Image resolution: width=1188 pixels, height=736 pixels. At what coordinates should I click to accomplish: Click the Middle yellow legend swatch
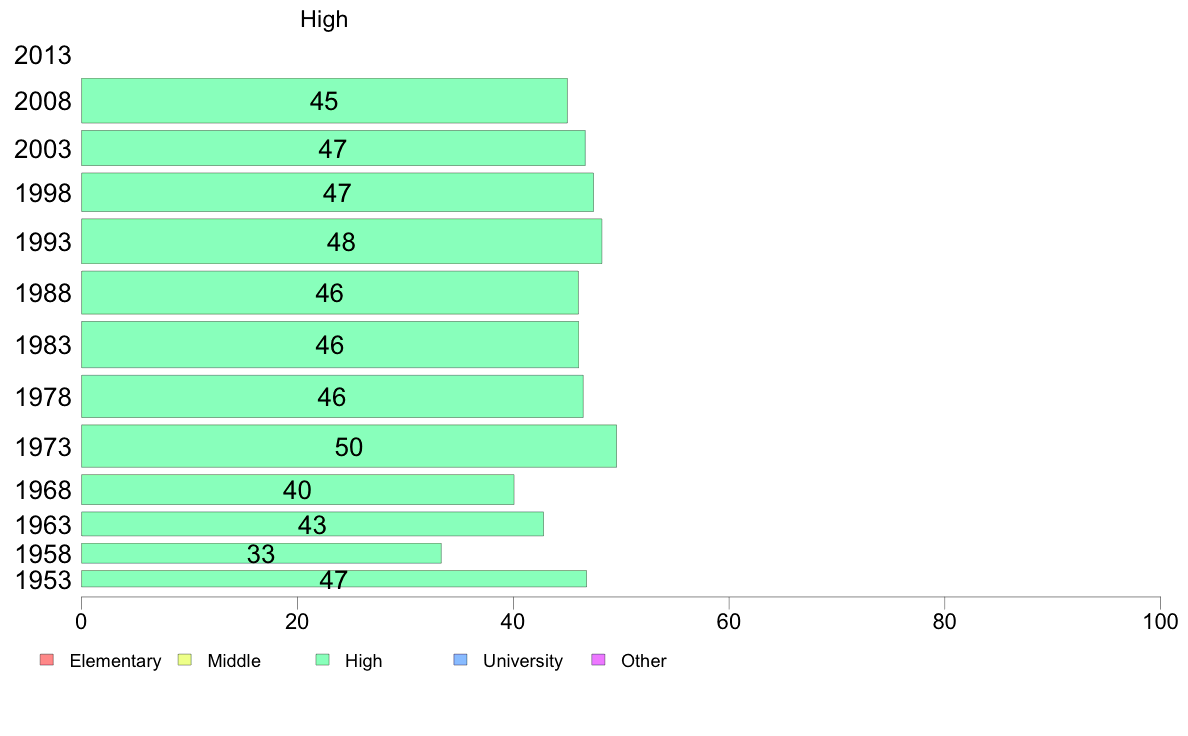pyautogui.click(x=185, y=659)
